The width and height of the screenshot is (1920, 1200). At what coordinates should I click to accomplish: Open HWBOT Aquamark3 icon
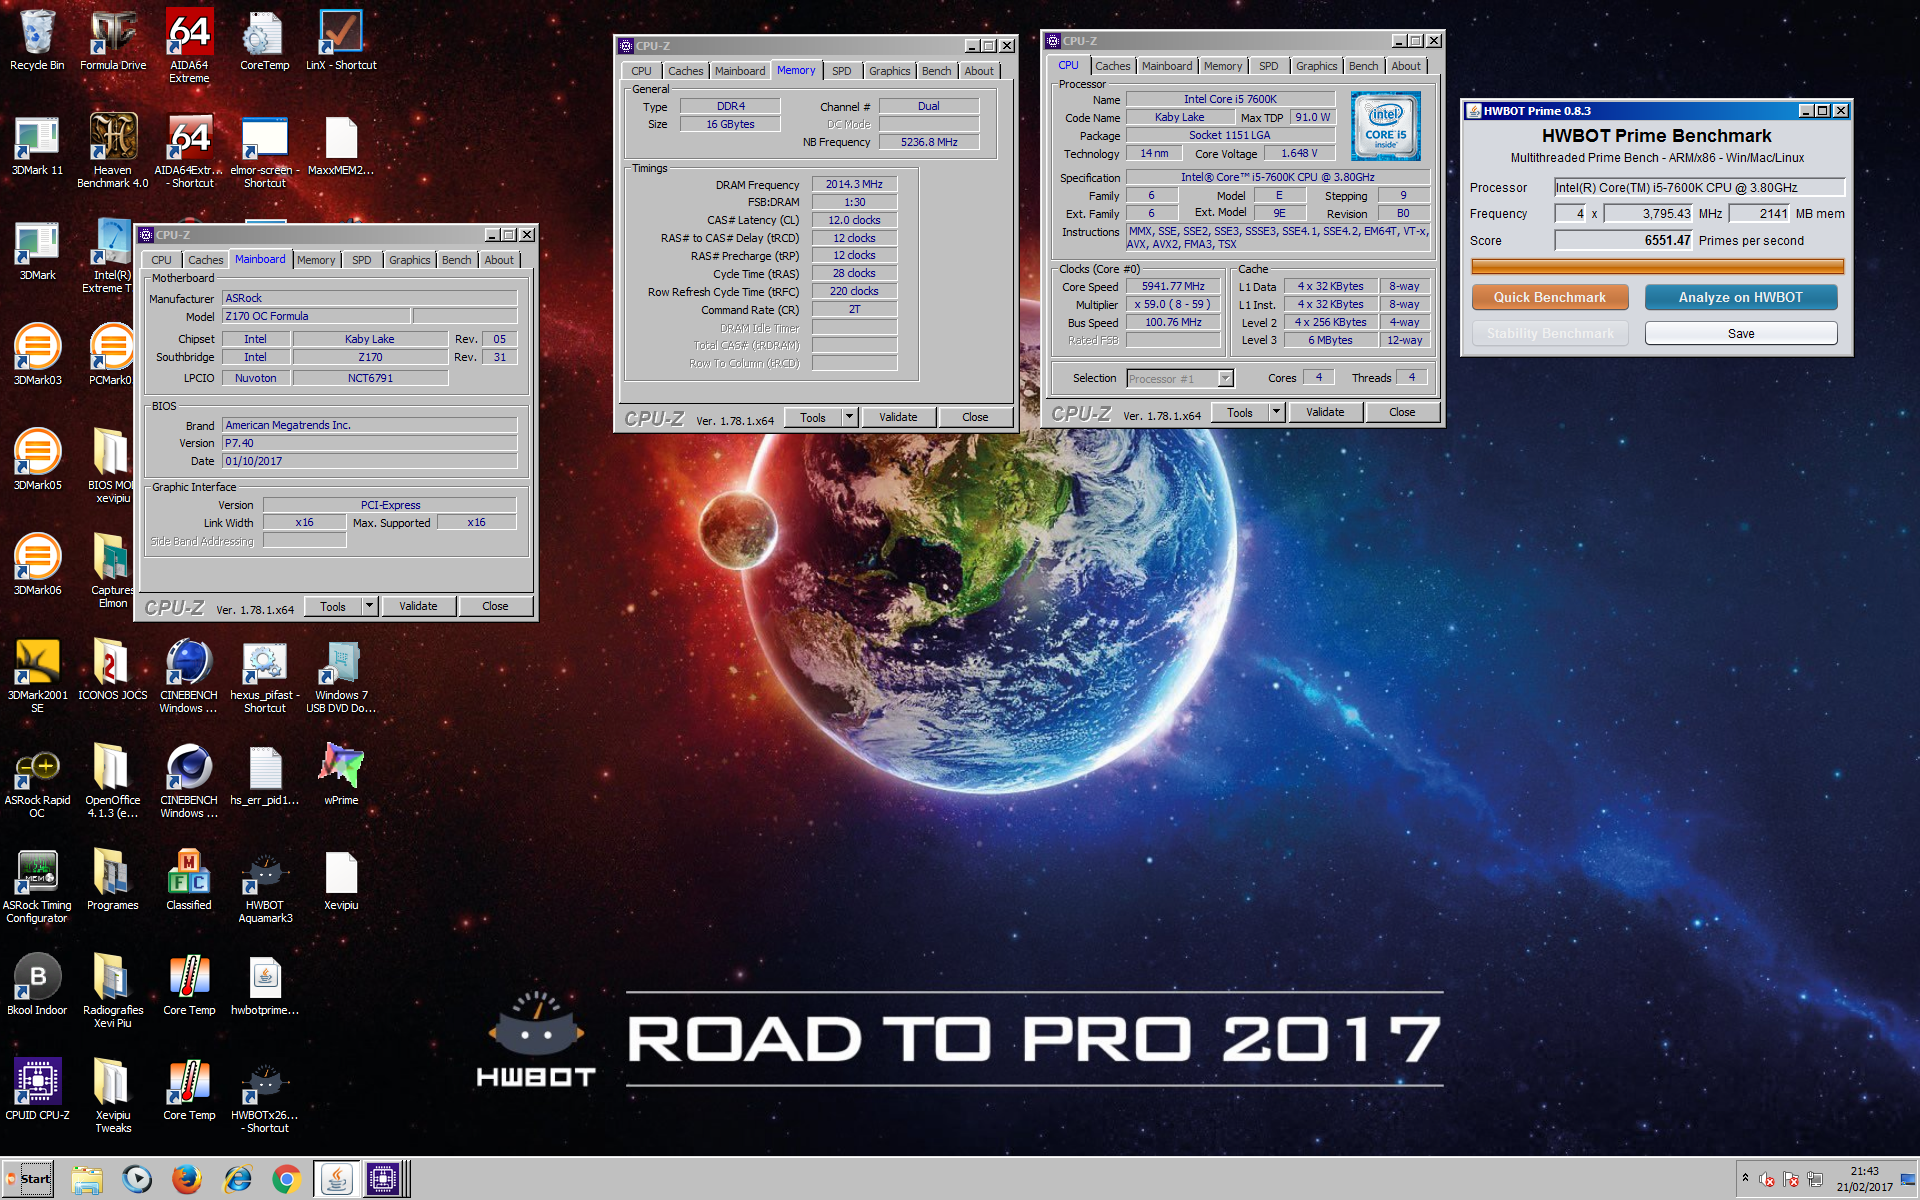(x=265, y=886)
